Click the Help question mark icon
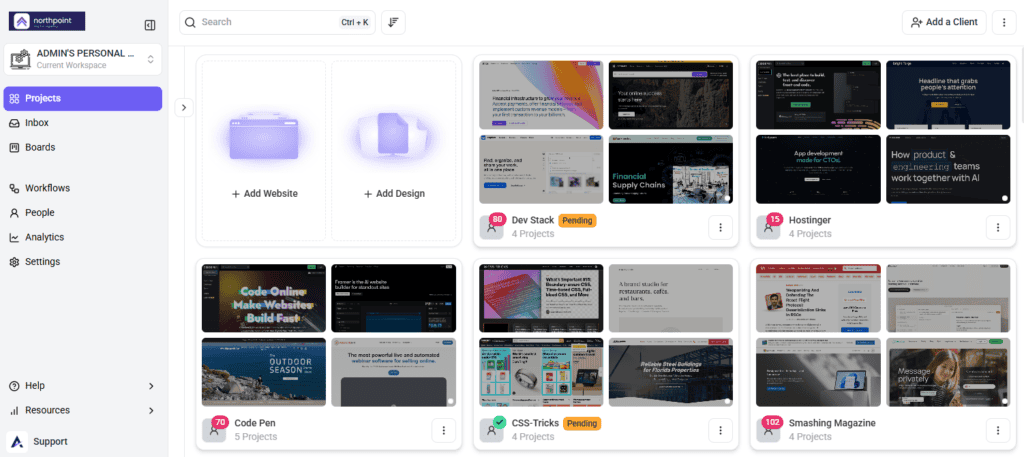Screen dimensions: 1024x457 [x=14, y=386]
